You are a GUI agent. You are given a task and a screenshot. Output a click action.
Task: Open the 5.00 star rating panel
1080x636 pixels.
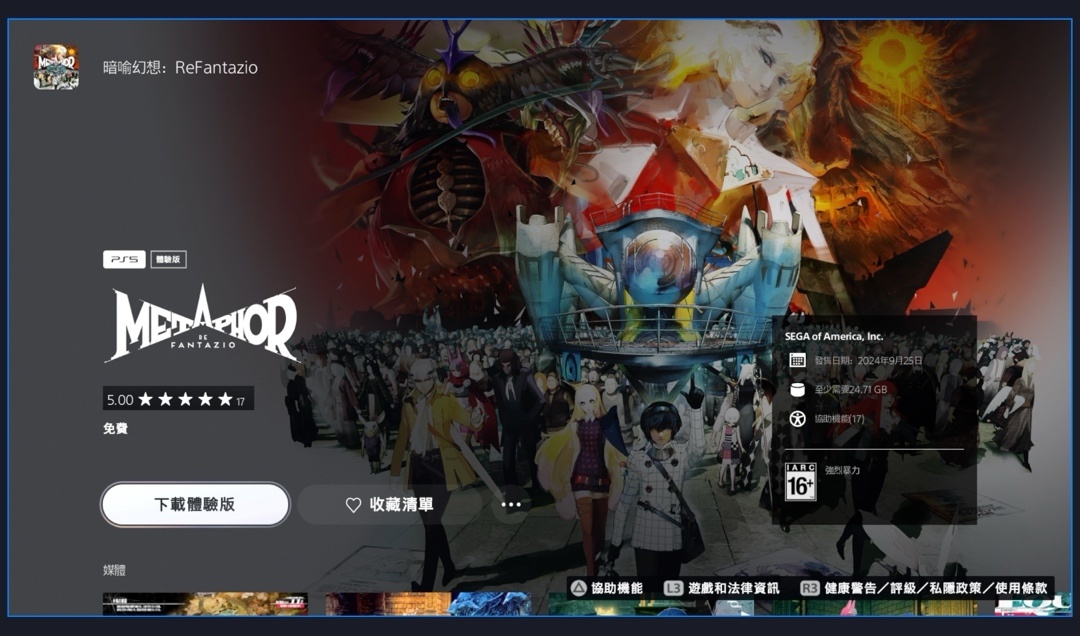tap(178, 399)
